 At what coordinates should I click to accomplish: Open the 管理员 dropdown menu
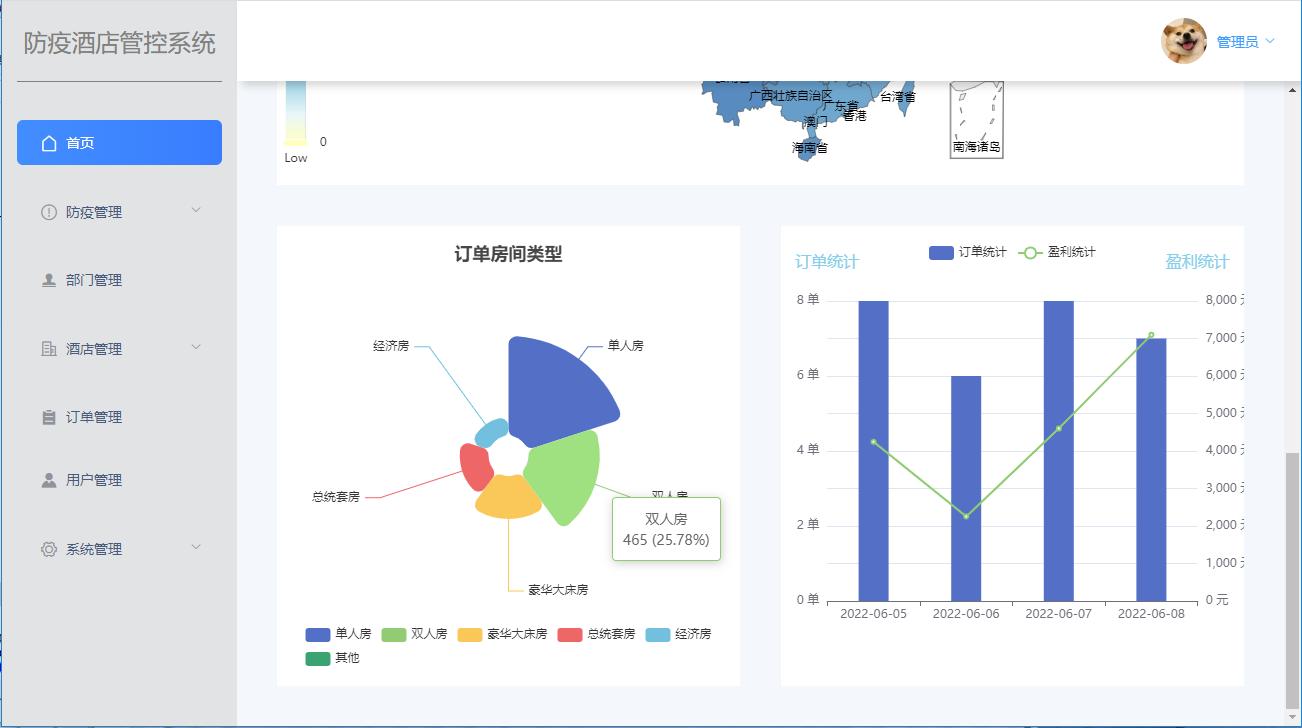(x=1244, y=41)
